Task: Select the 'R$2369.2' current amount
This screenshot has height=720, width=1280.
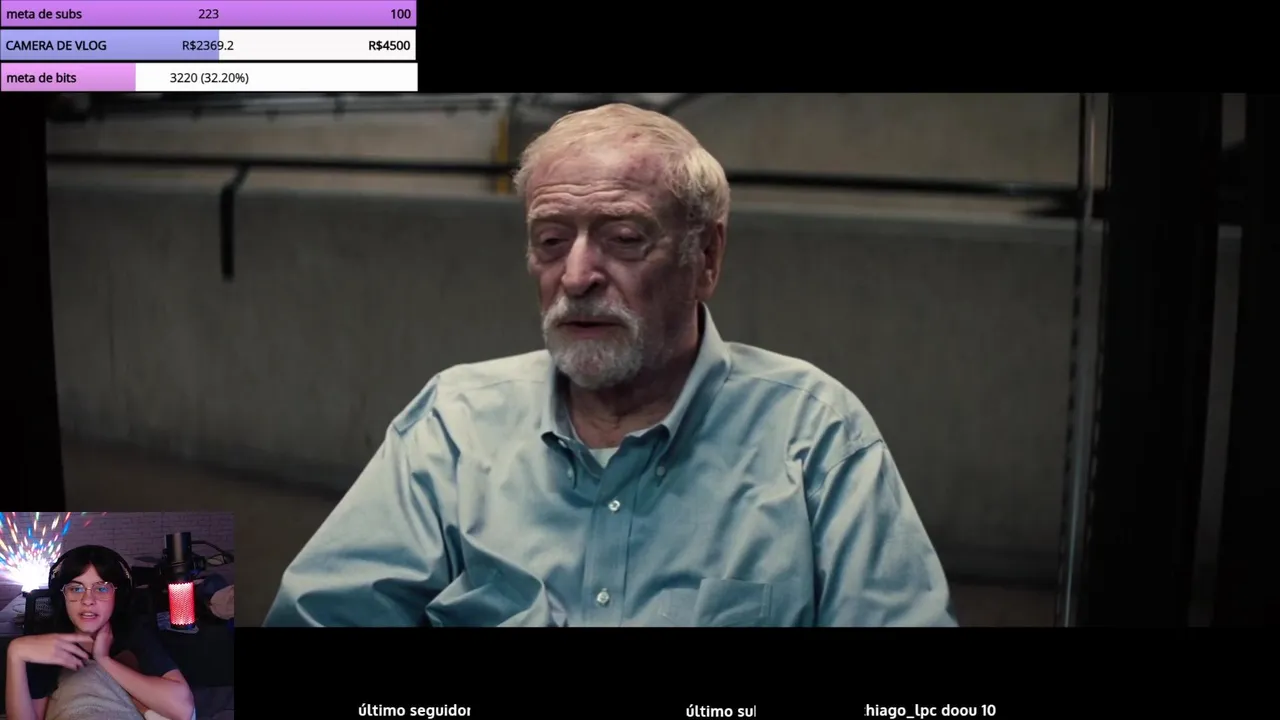Action: click(208, 45)
